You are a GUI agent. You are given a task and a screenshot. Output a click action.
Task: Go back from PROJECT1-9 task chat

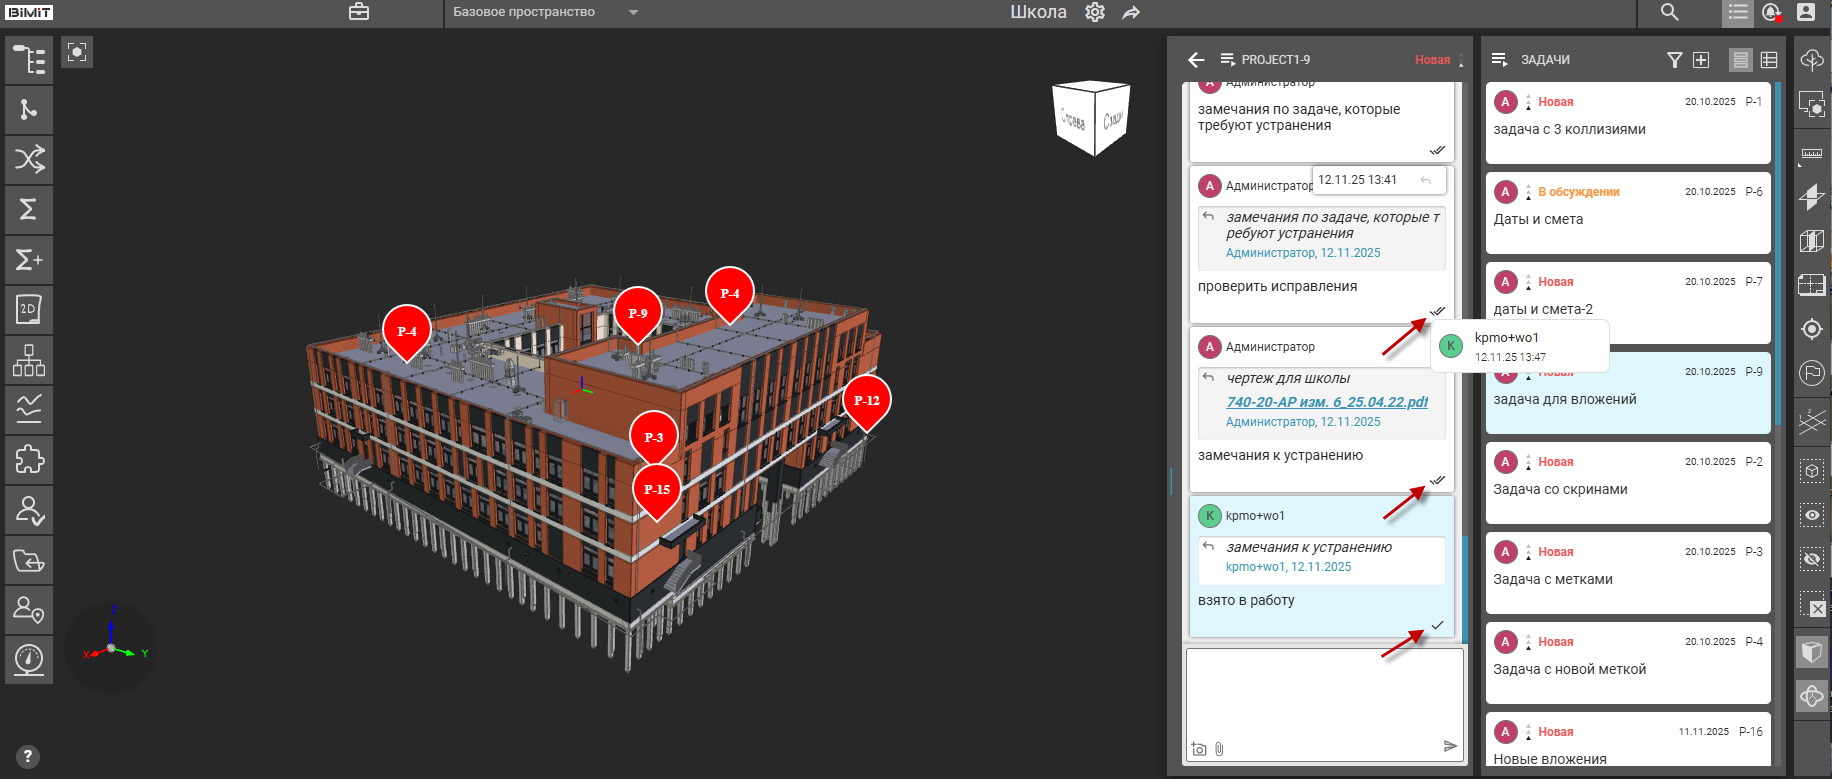pyautogui.click(x=1196, y=60)
